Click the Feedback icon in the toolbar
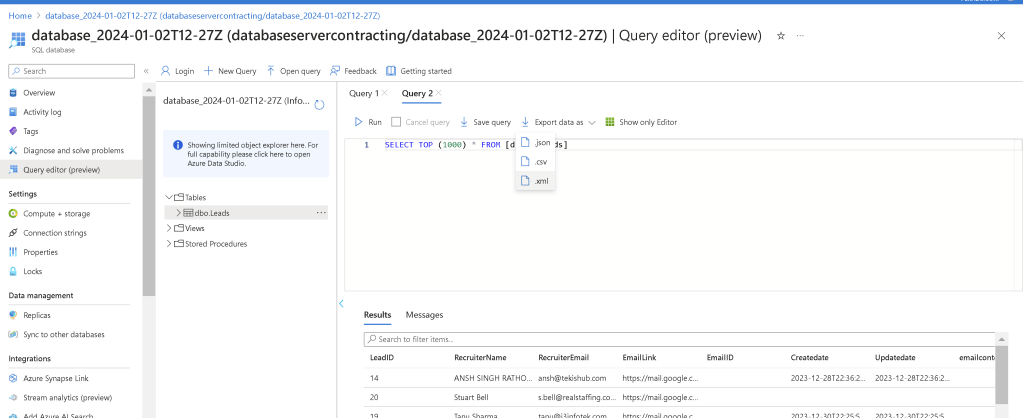1023x418 pixels. (335, 71)
